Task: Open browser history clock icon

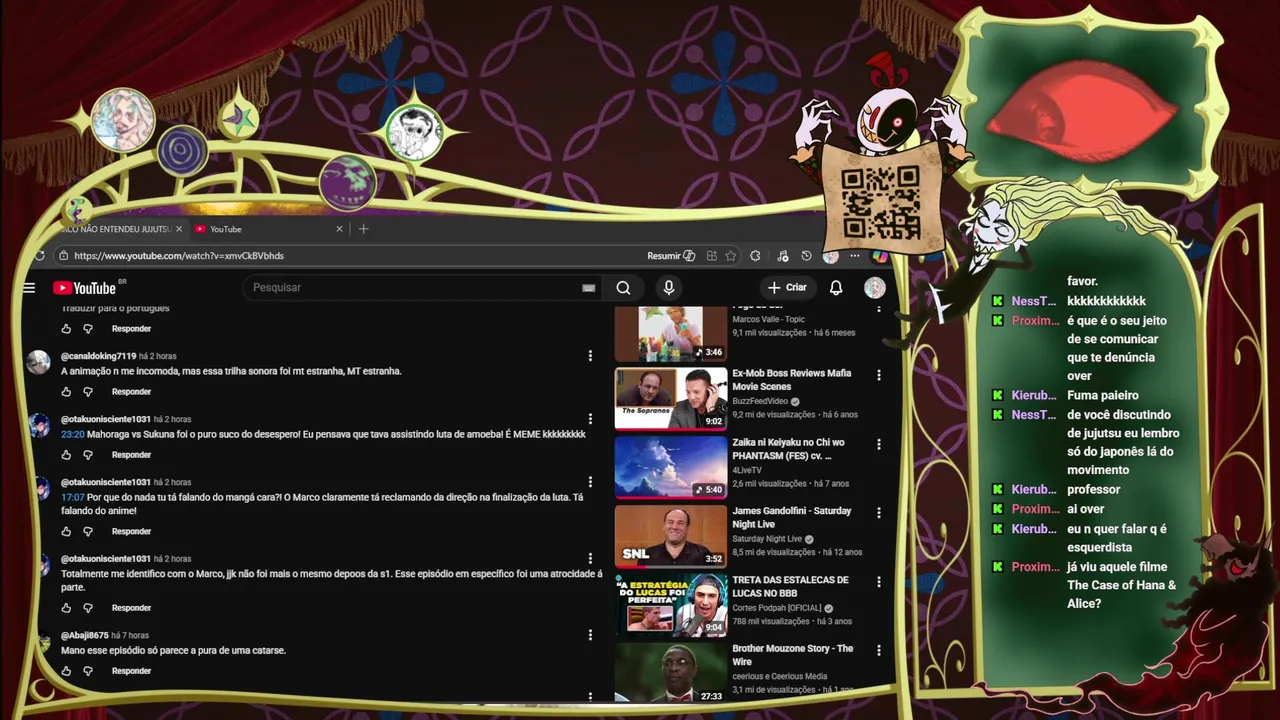Action: click(x=806, y=256)
